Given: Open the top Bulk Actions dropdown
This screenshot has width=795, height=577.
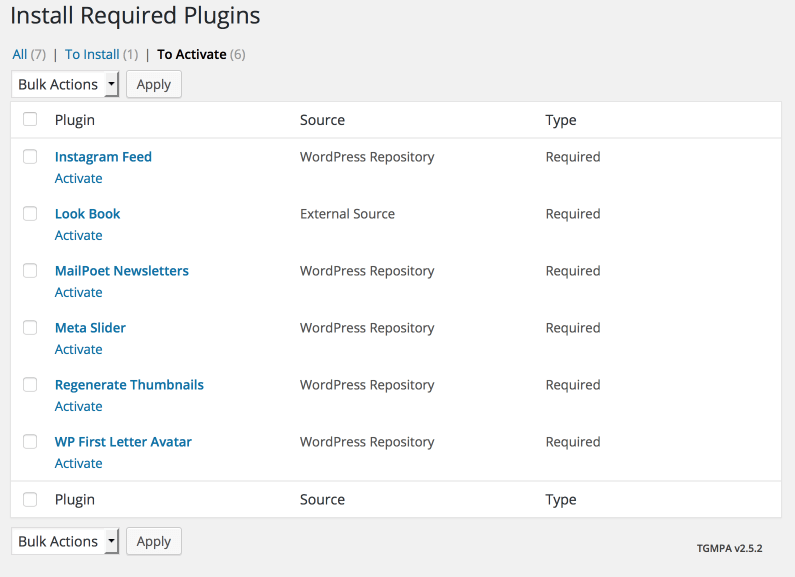Looking at the screenshot, I should coord(65,84).
